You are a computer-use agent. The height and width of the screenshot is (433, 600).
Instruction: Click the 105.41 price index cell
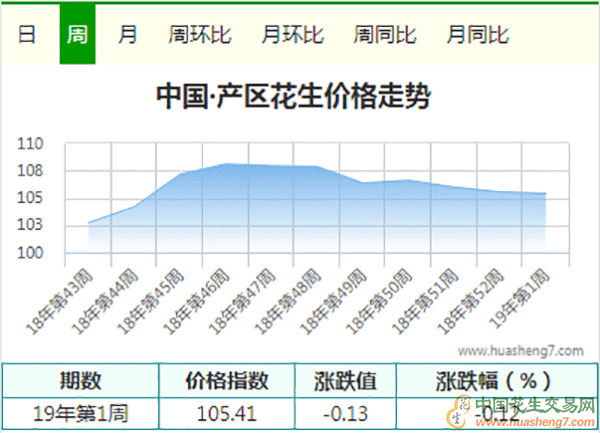[x=228, y=412]
